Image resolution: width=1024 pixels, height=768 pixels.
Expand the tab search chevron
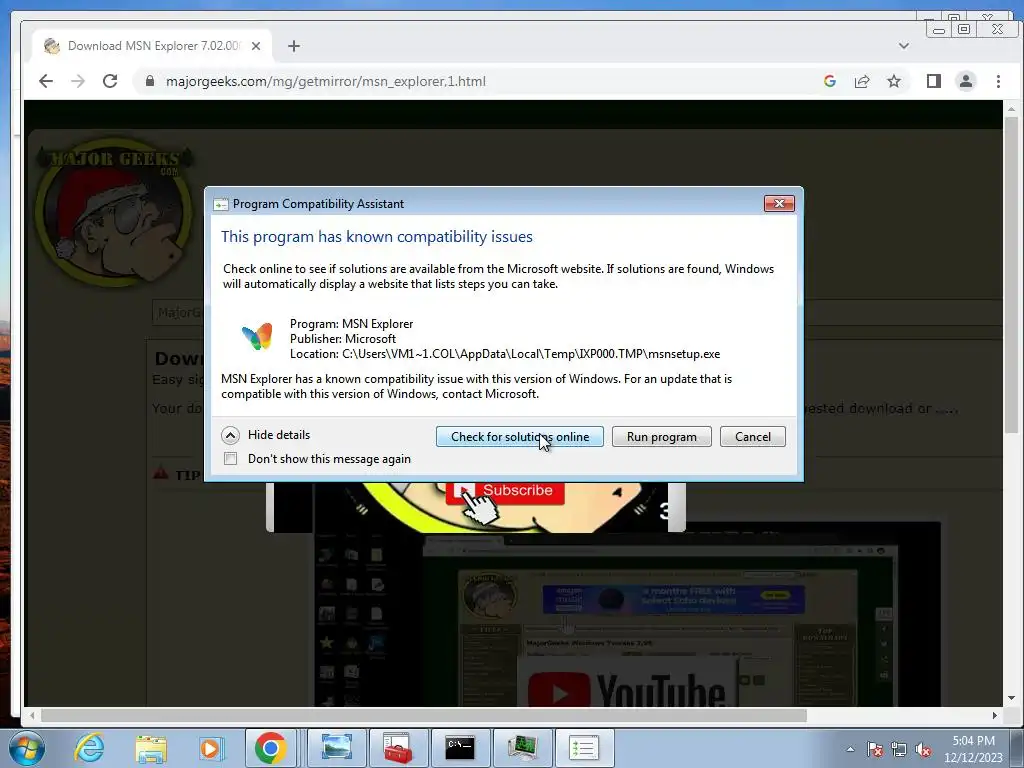coord(904,46)
